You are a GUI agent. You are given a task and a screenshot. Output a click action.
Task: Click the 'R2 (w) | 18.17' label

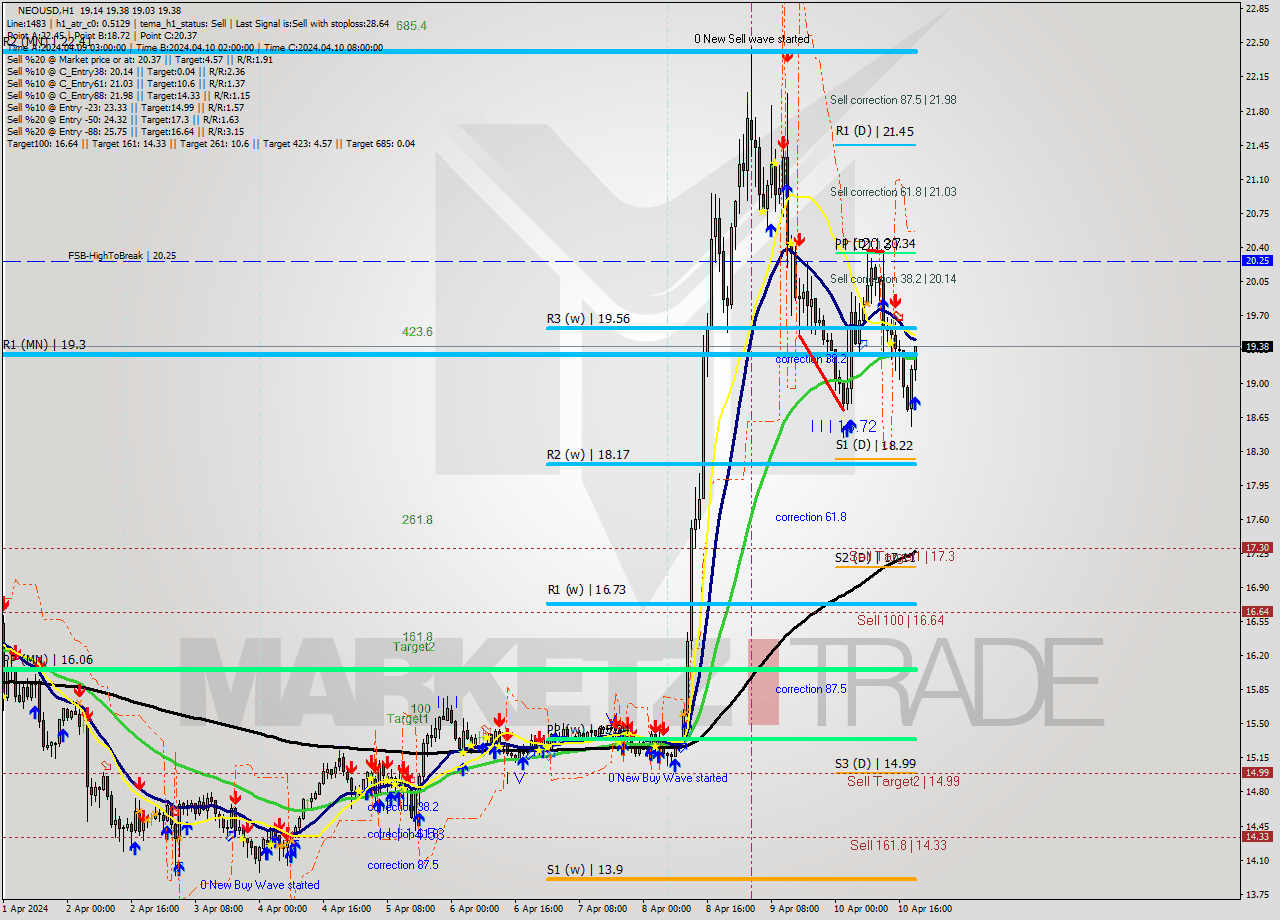(588, 454)
